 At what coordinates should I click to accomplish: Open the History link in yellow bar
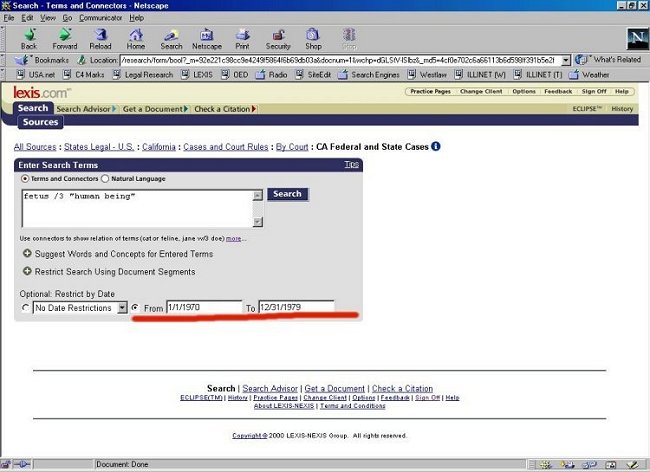click(622, 109)
